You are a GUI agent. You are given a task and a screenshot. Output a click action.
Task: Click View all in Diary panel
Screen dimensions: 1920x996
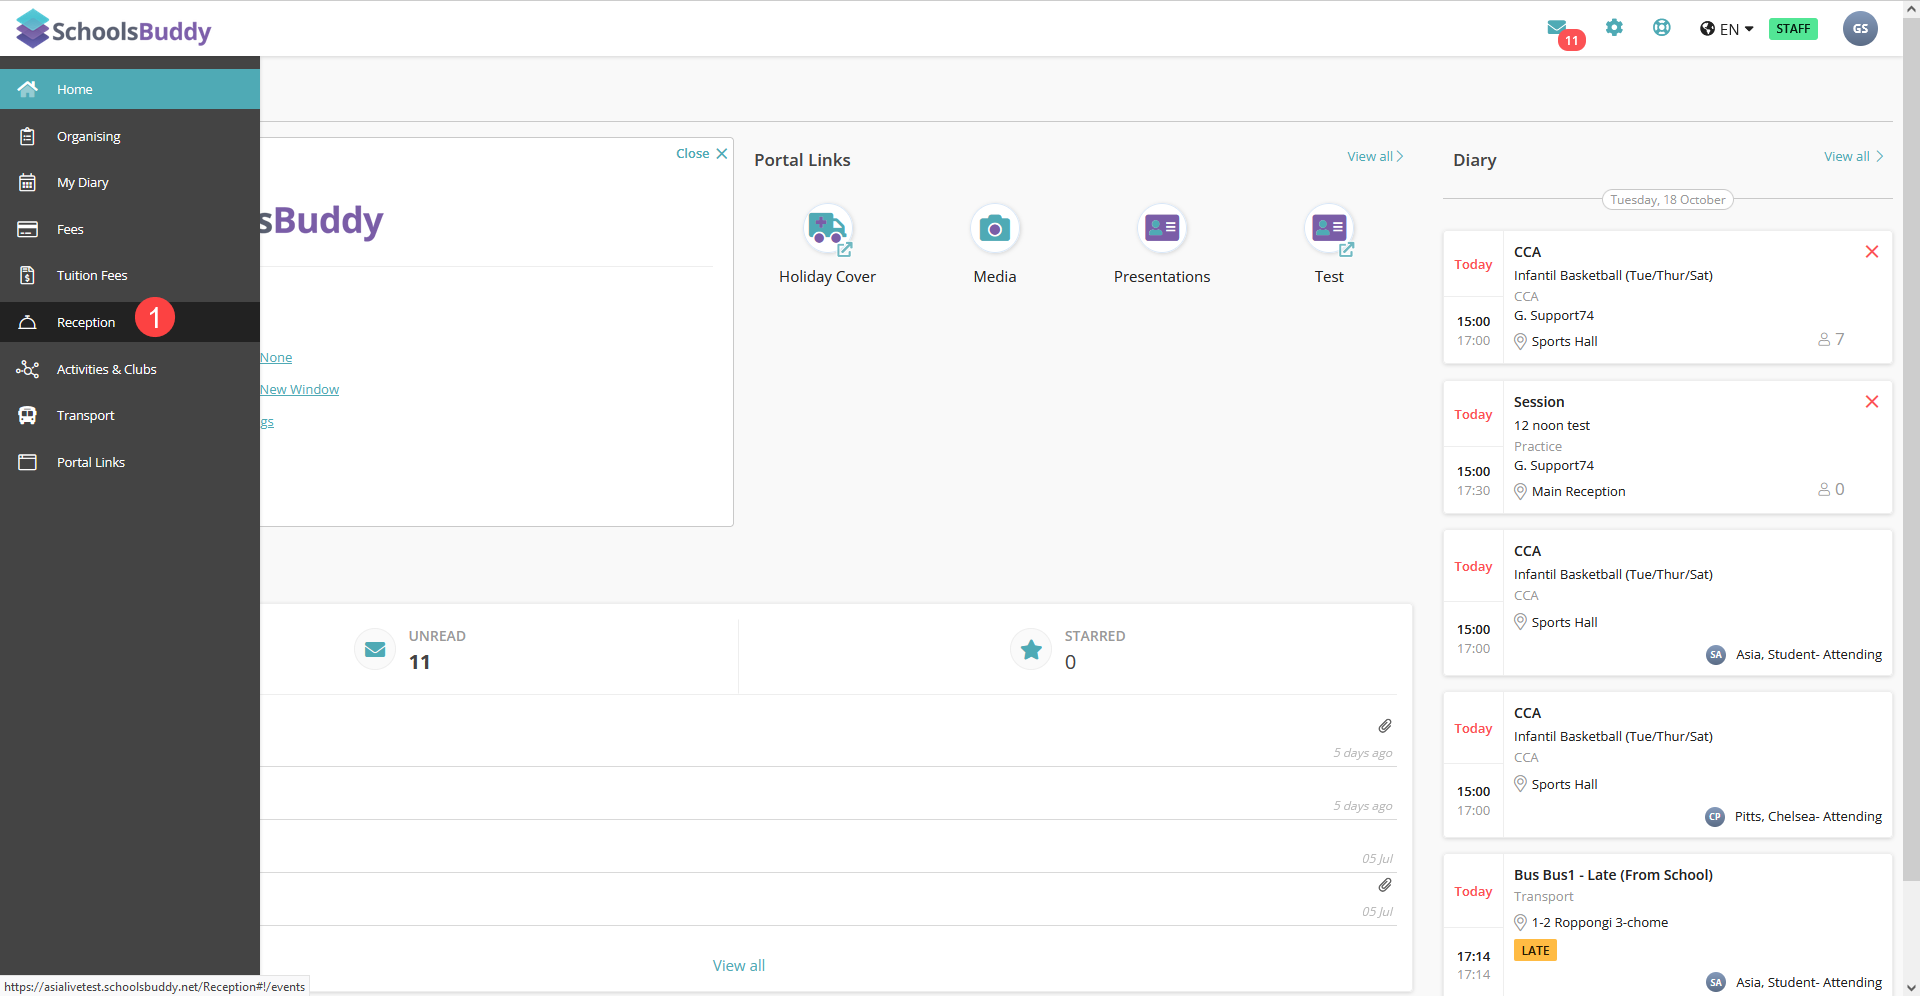1852,157
